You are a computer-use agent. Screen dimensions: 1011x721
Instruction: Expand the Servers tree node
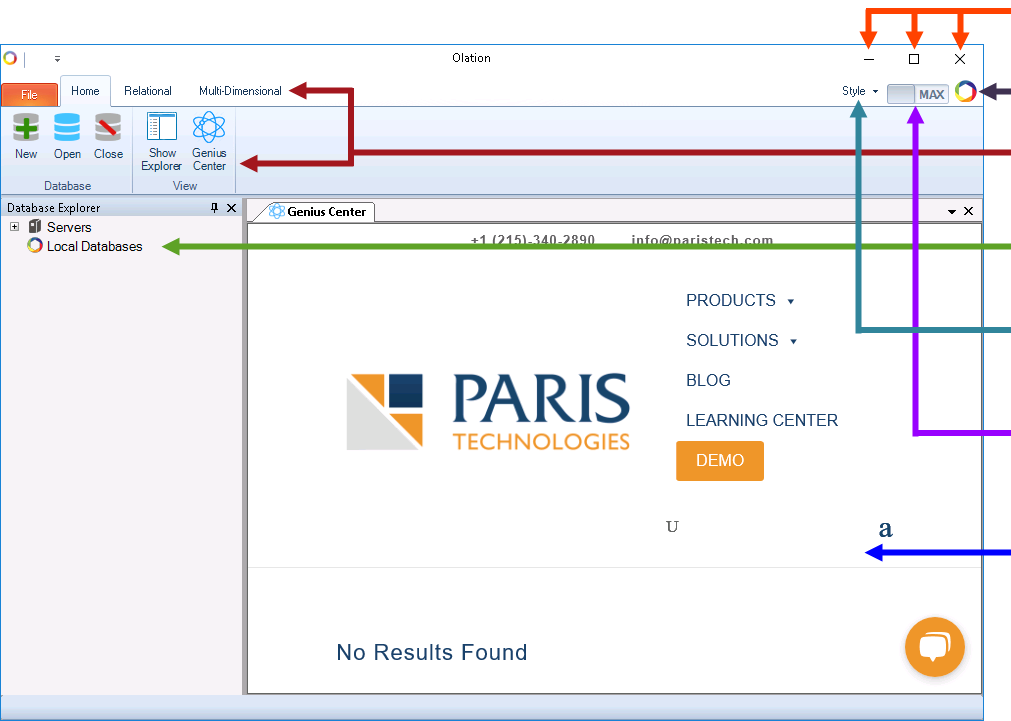coord(13,227)
